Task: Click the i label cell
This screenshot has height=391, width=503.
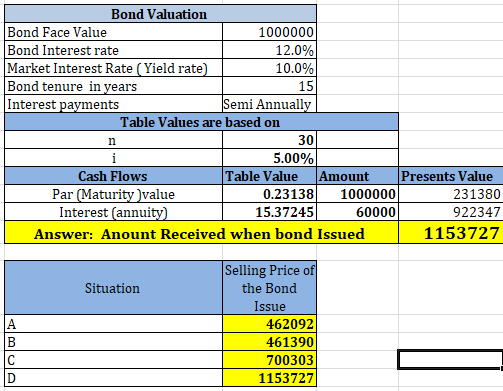Action: [114, 158]
